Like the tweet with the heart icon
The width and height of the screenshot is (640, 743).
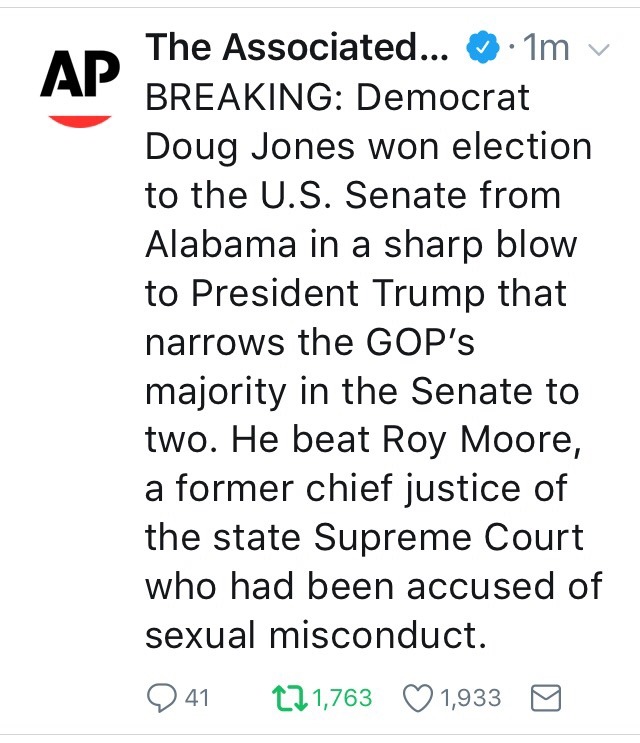[418, 698]
